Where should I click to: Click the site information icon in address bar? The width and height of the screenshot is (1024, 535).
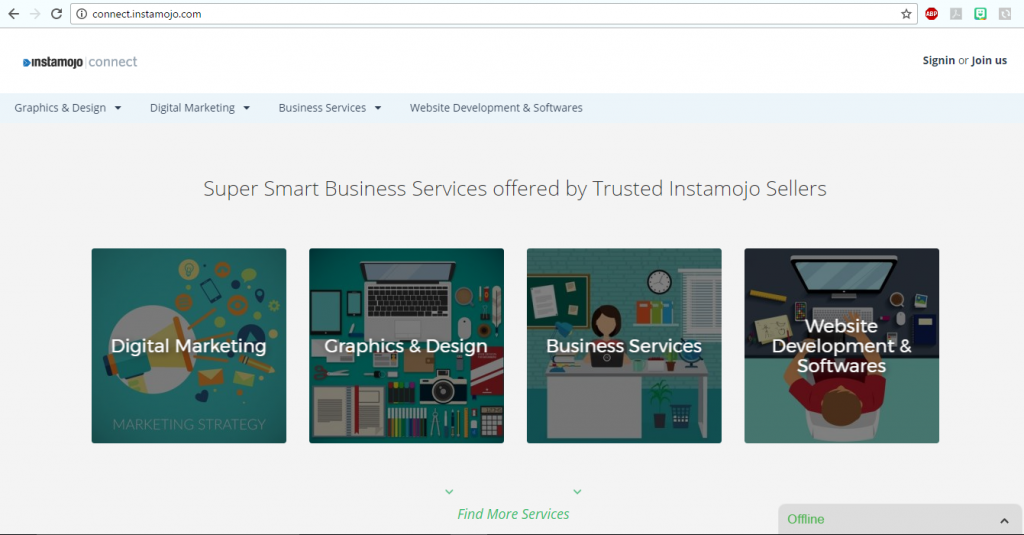(x=82, y=14)
